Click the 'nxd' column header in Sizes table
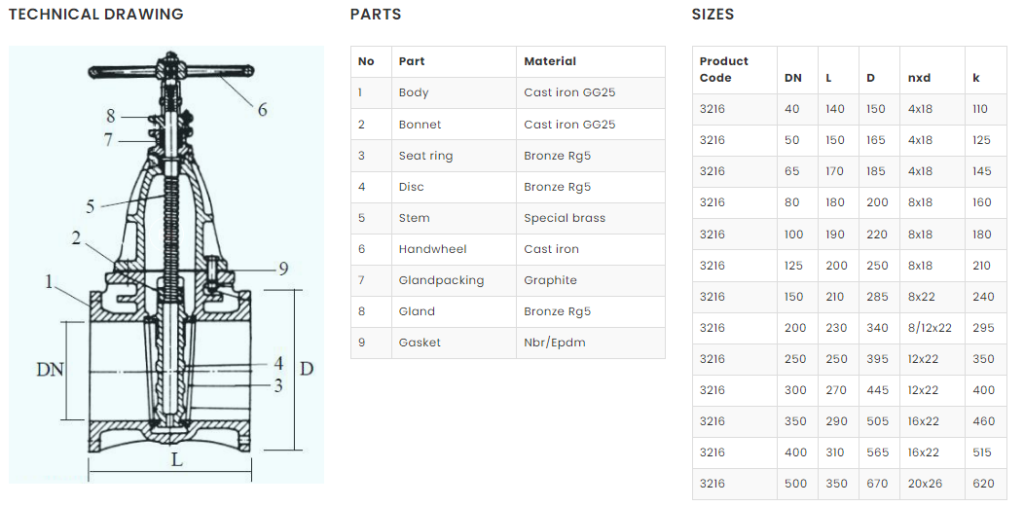 (x=919, y=77)
